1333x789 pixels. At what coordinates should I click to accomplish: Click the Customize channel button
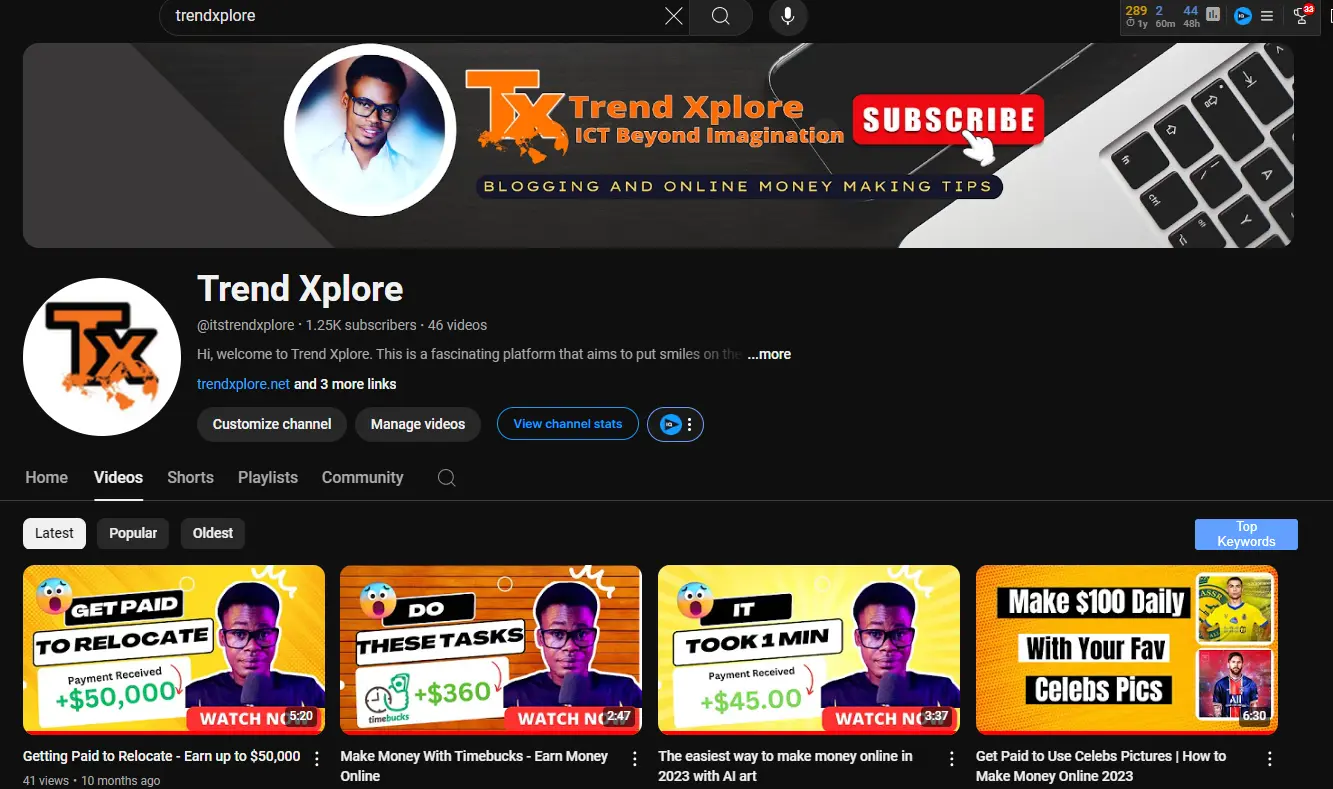point(271,424)
